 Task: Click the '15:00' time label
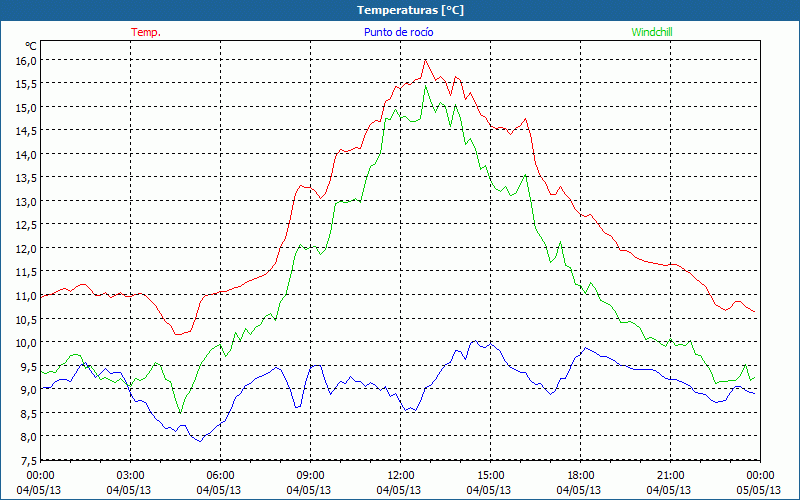tap(490, 475)
